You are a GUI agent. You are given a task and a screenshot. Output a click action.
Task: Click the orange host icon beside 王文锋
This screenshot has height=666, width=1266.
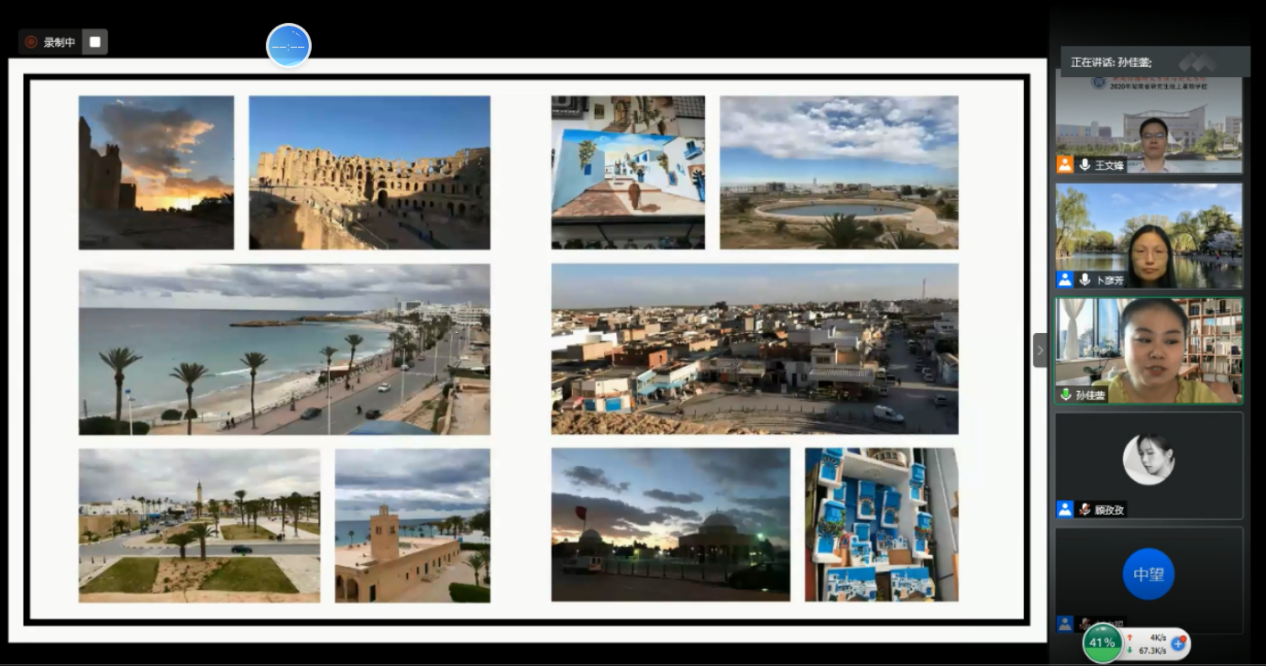[x=1065, y=165]
